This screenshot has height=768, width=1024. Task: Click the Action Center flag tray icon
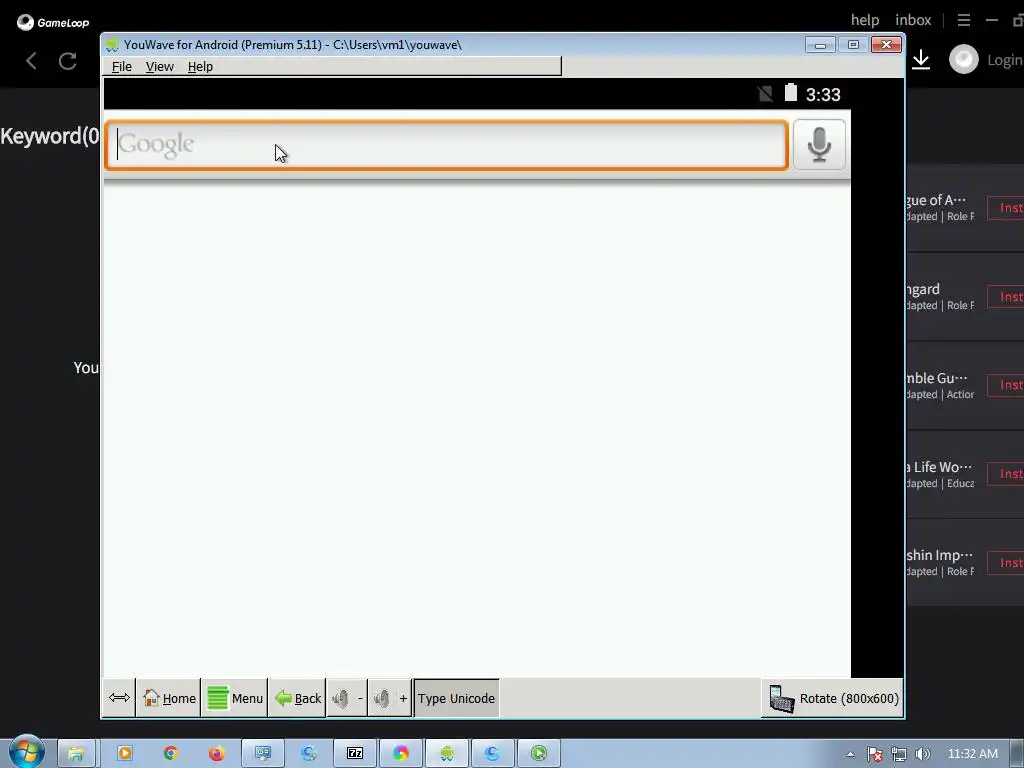click(x=874, y=754)
